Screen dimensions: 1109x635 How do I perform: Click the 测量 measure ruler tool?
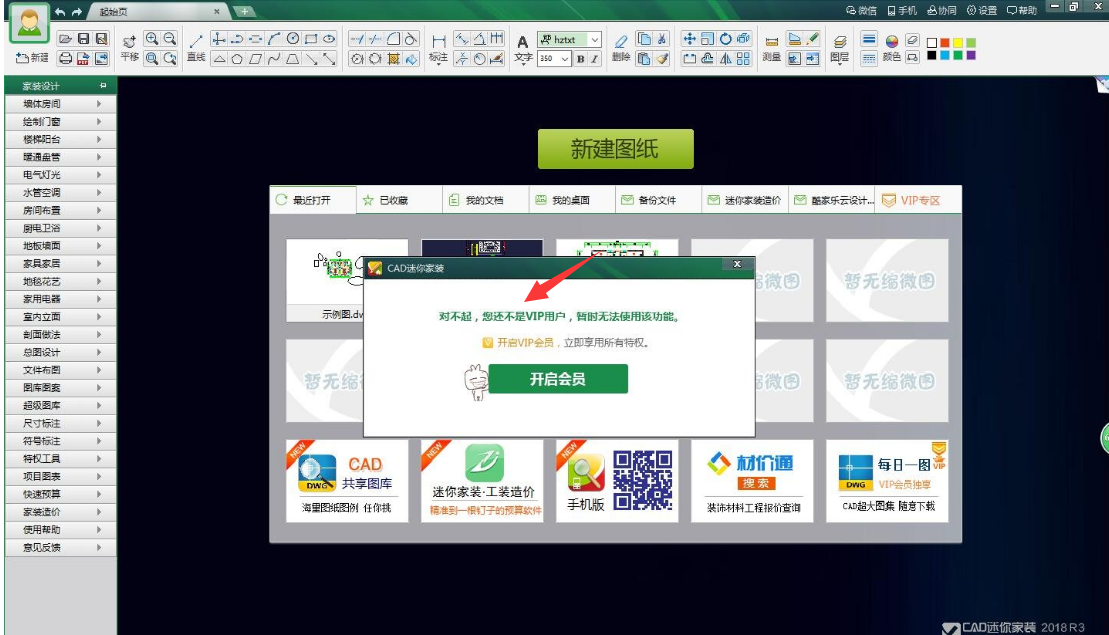[772, 48]
